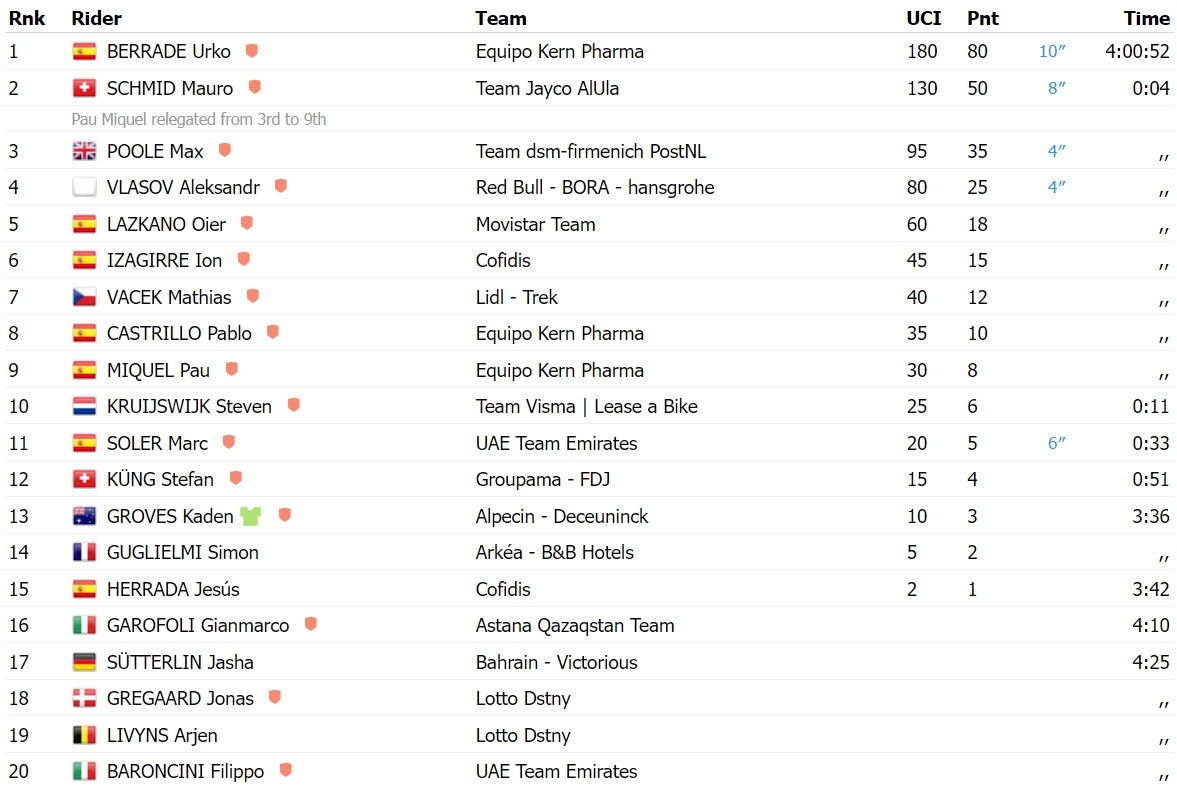Click the orange shield icon beside BERRADE Urko

252,50
